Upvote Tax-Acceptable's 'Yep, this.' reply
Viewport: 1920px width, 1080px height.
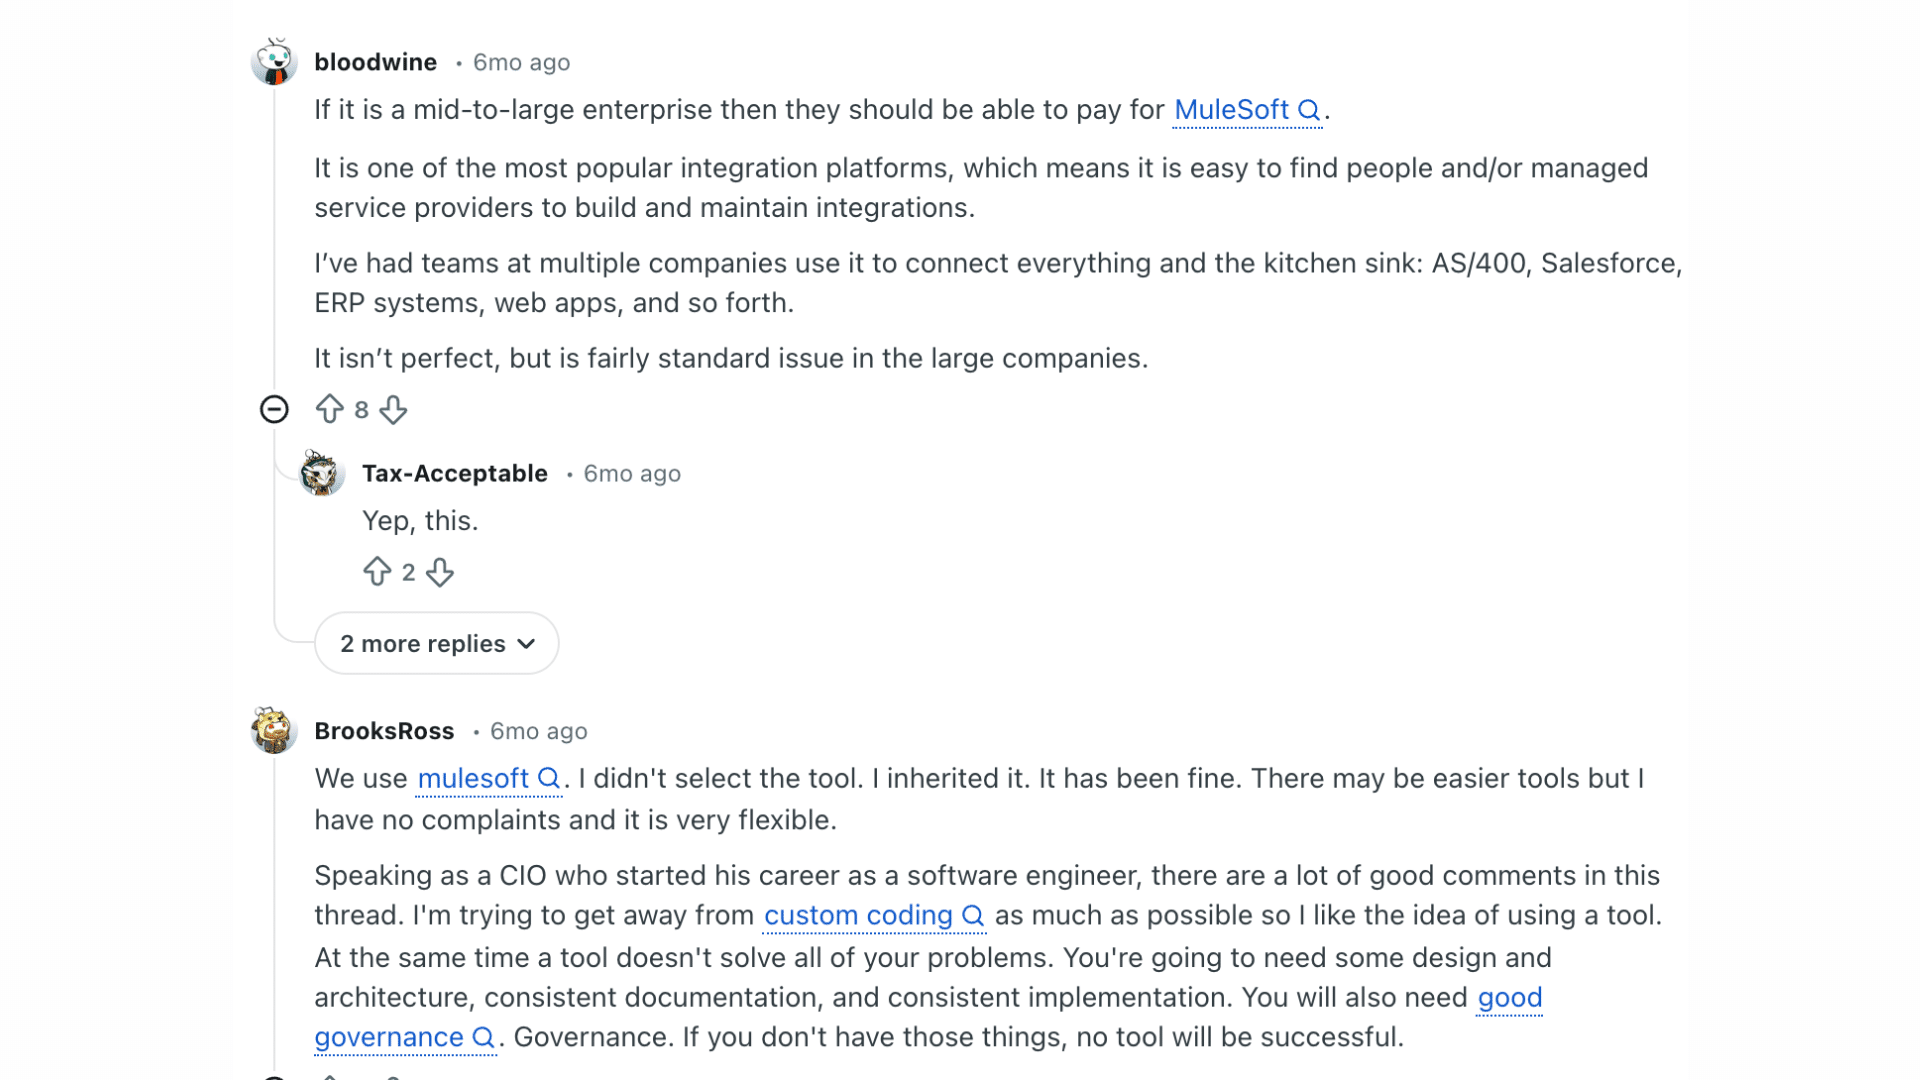[377, 571]
